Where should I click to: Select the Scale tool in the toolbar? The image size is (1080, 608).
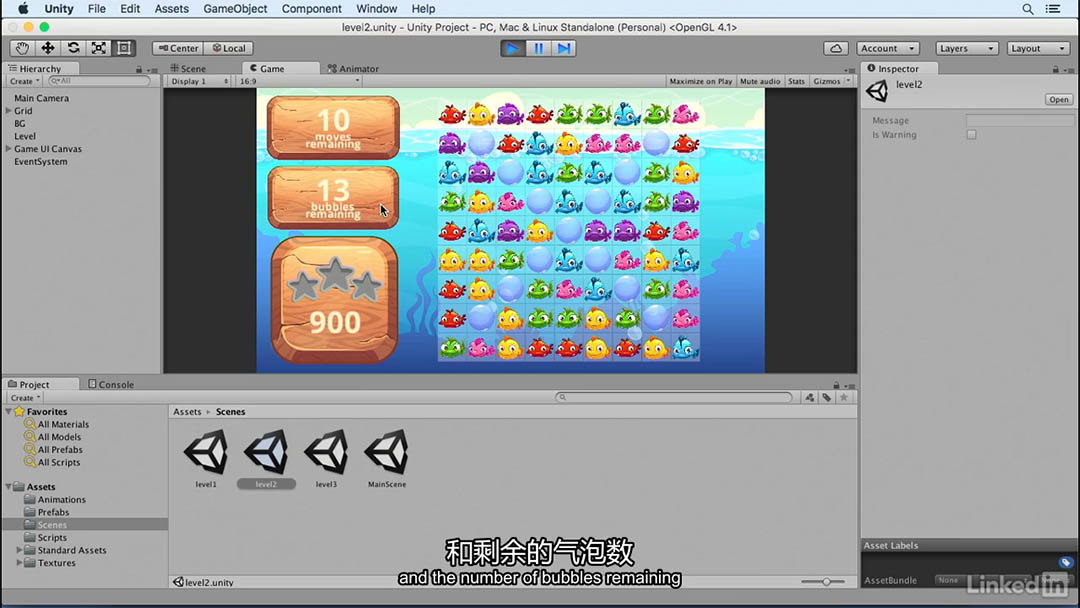(98, 48)
